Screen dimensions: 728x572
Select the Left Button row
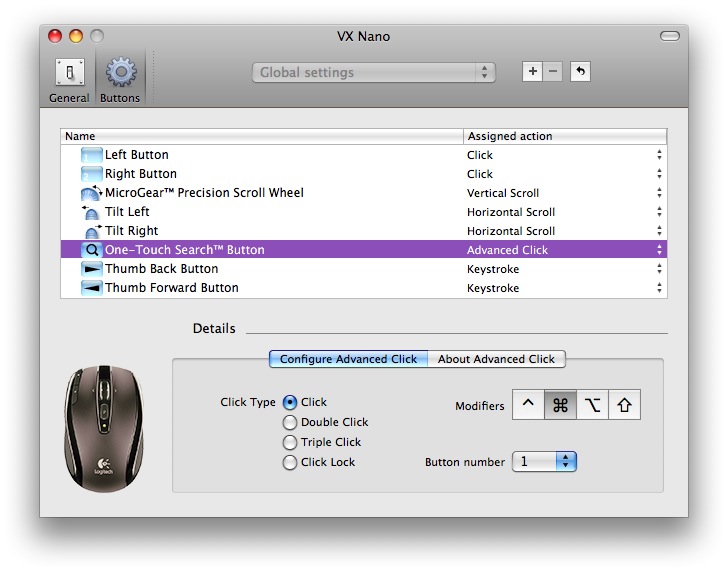[364, 155]
